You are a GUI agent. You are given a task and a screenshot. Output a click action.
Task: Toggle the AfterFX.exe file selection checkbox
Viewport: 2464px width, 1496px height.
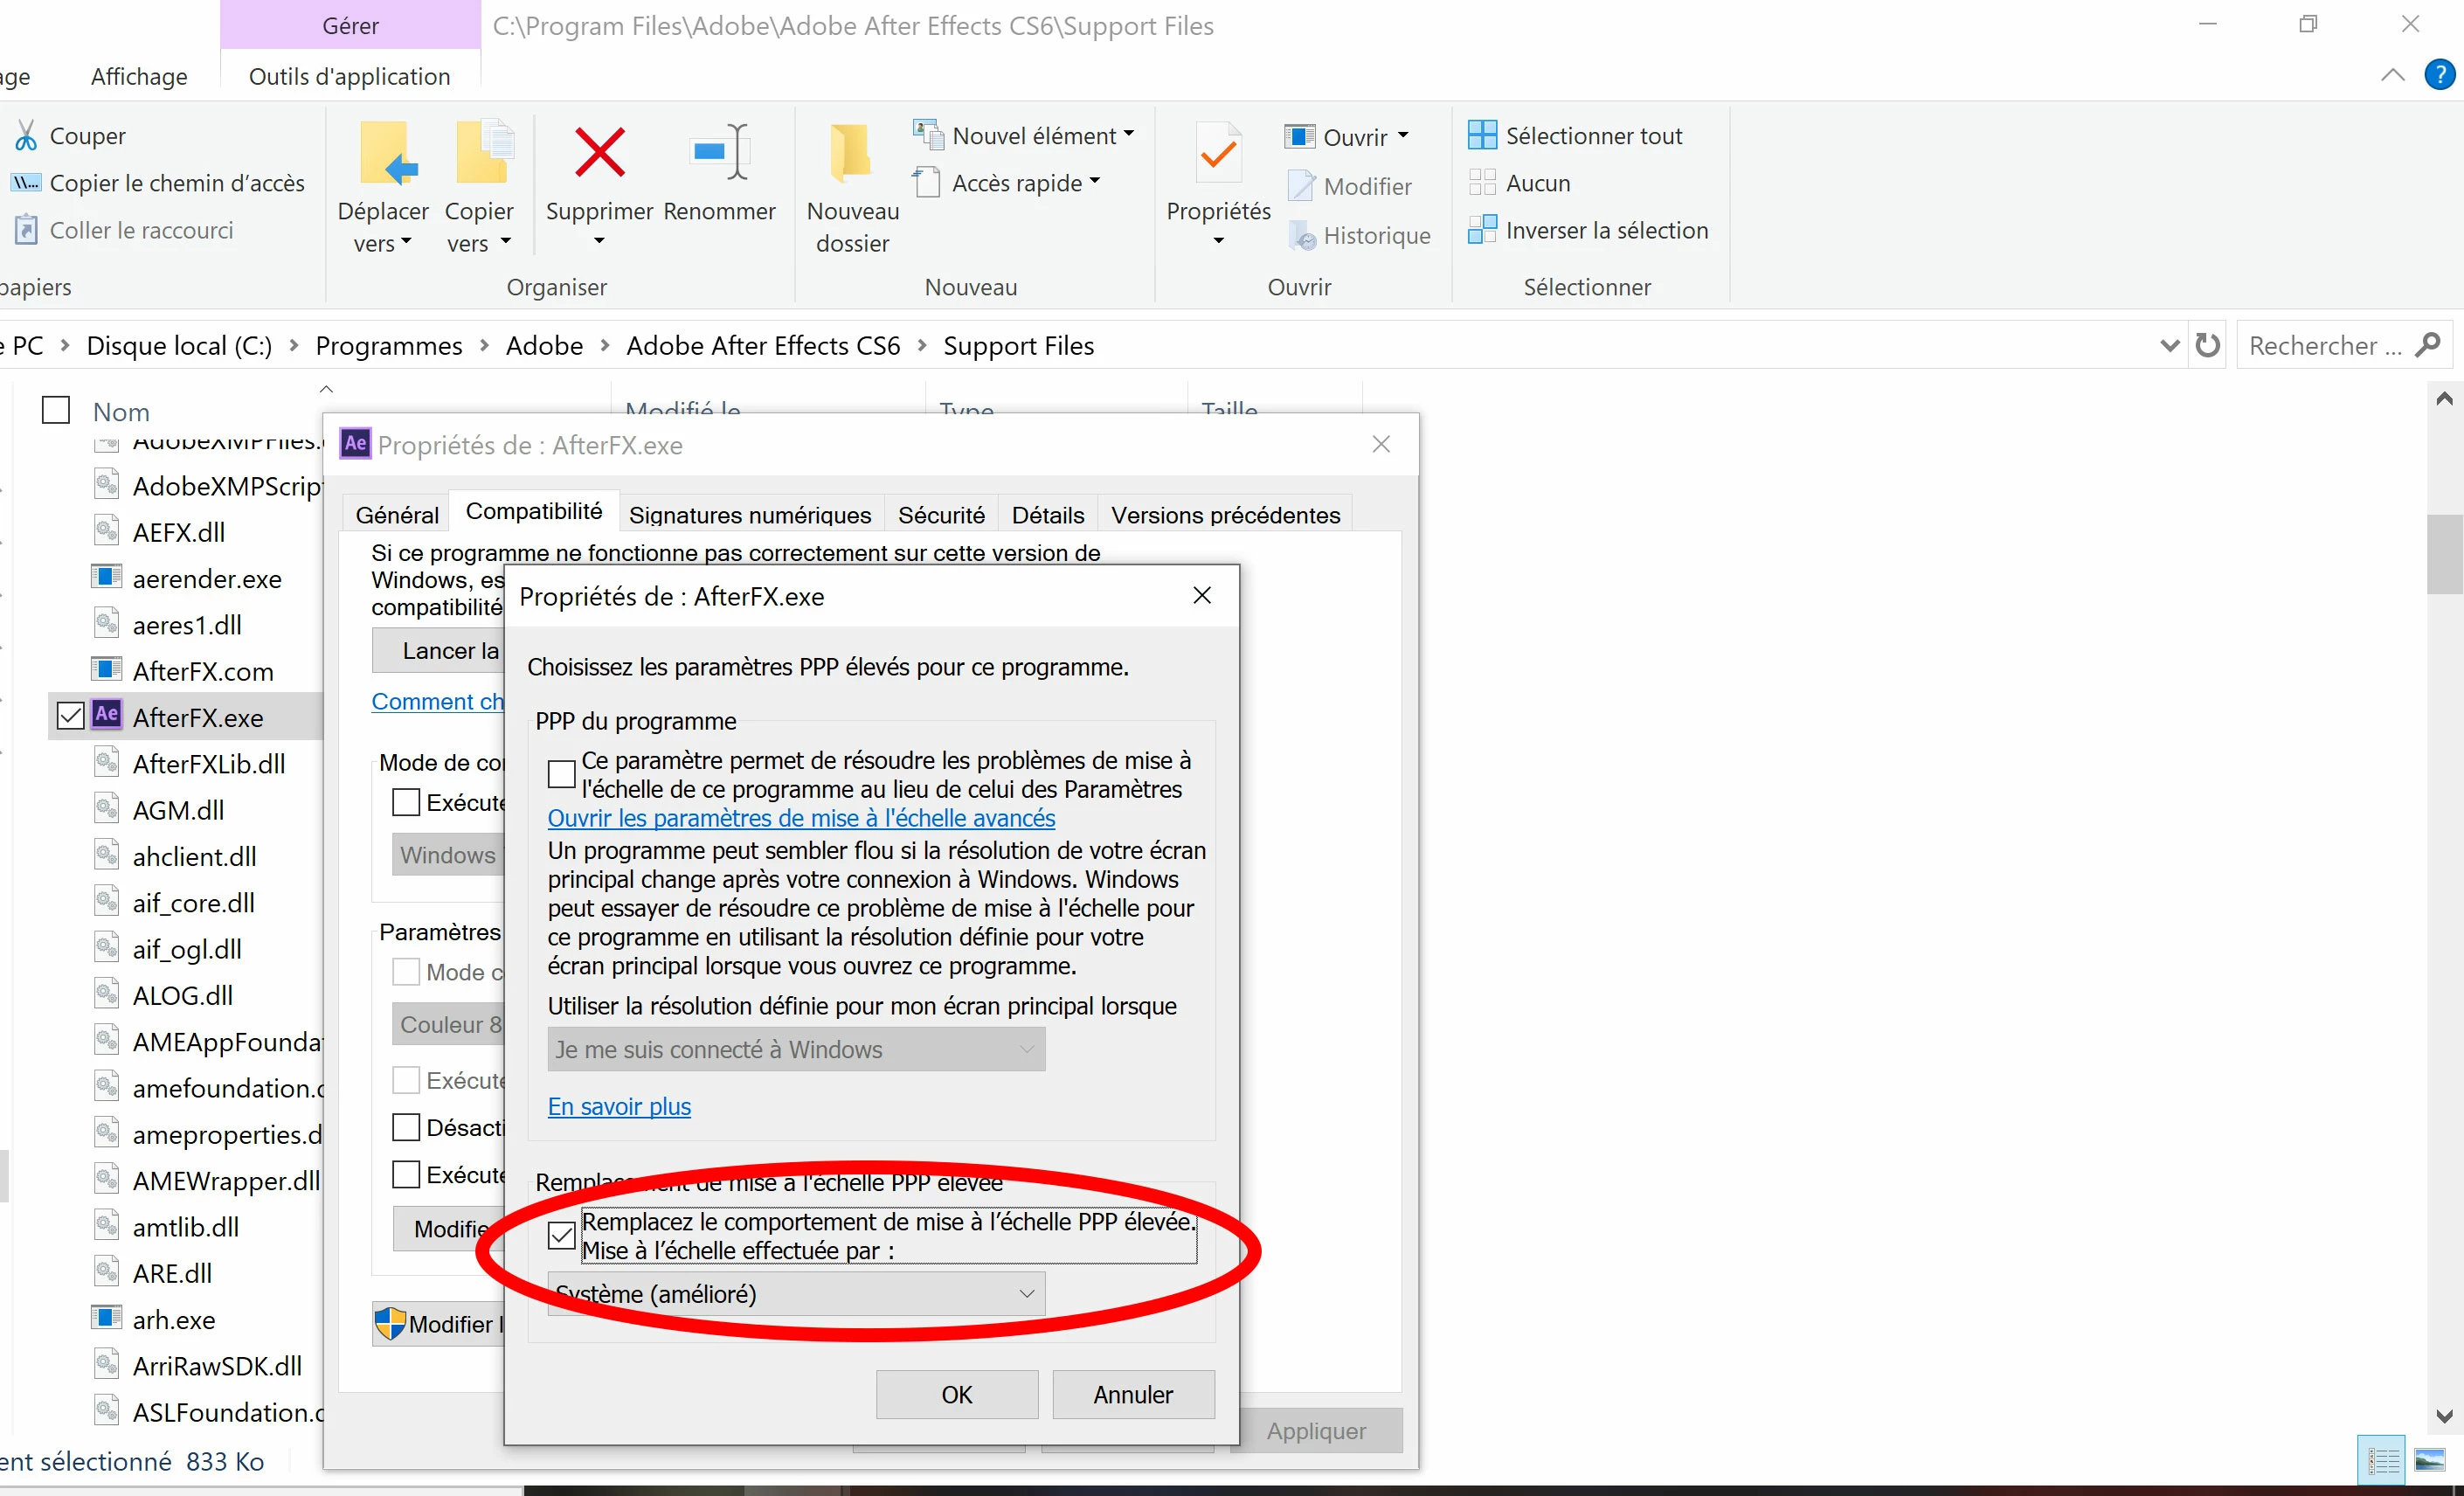(x=70, y=716)
